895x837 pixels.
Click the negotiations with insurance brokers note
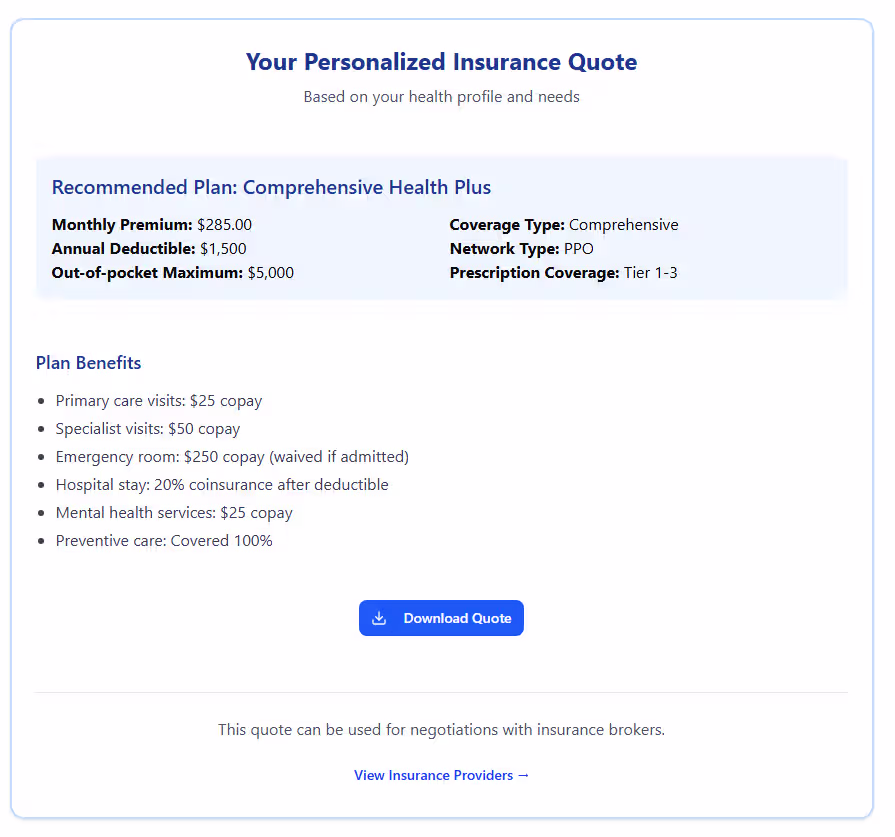(x=441, y=729)
